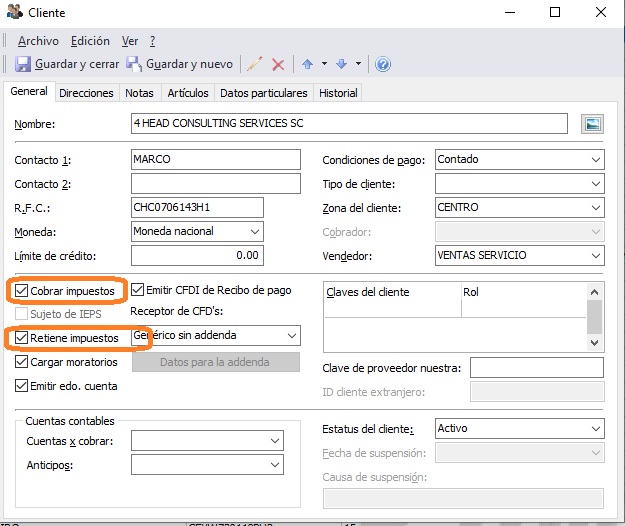
Task: Click the Claves del cliente column header
Action: coord(393,292)
